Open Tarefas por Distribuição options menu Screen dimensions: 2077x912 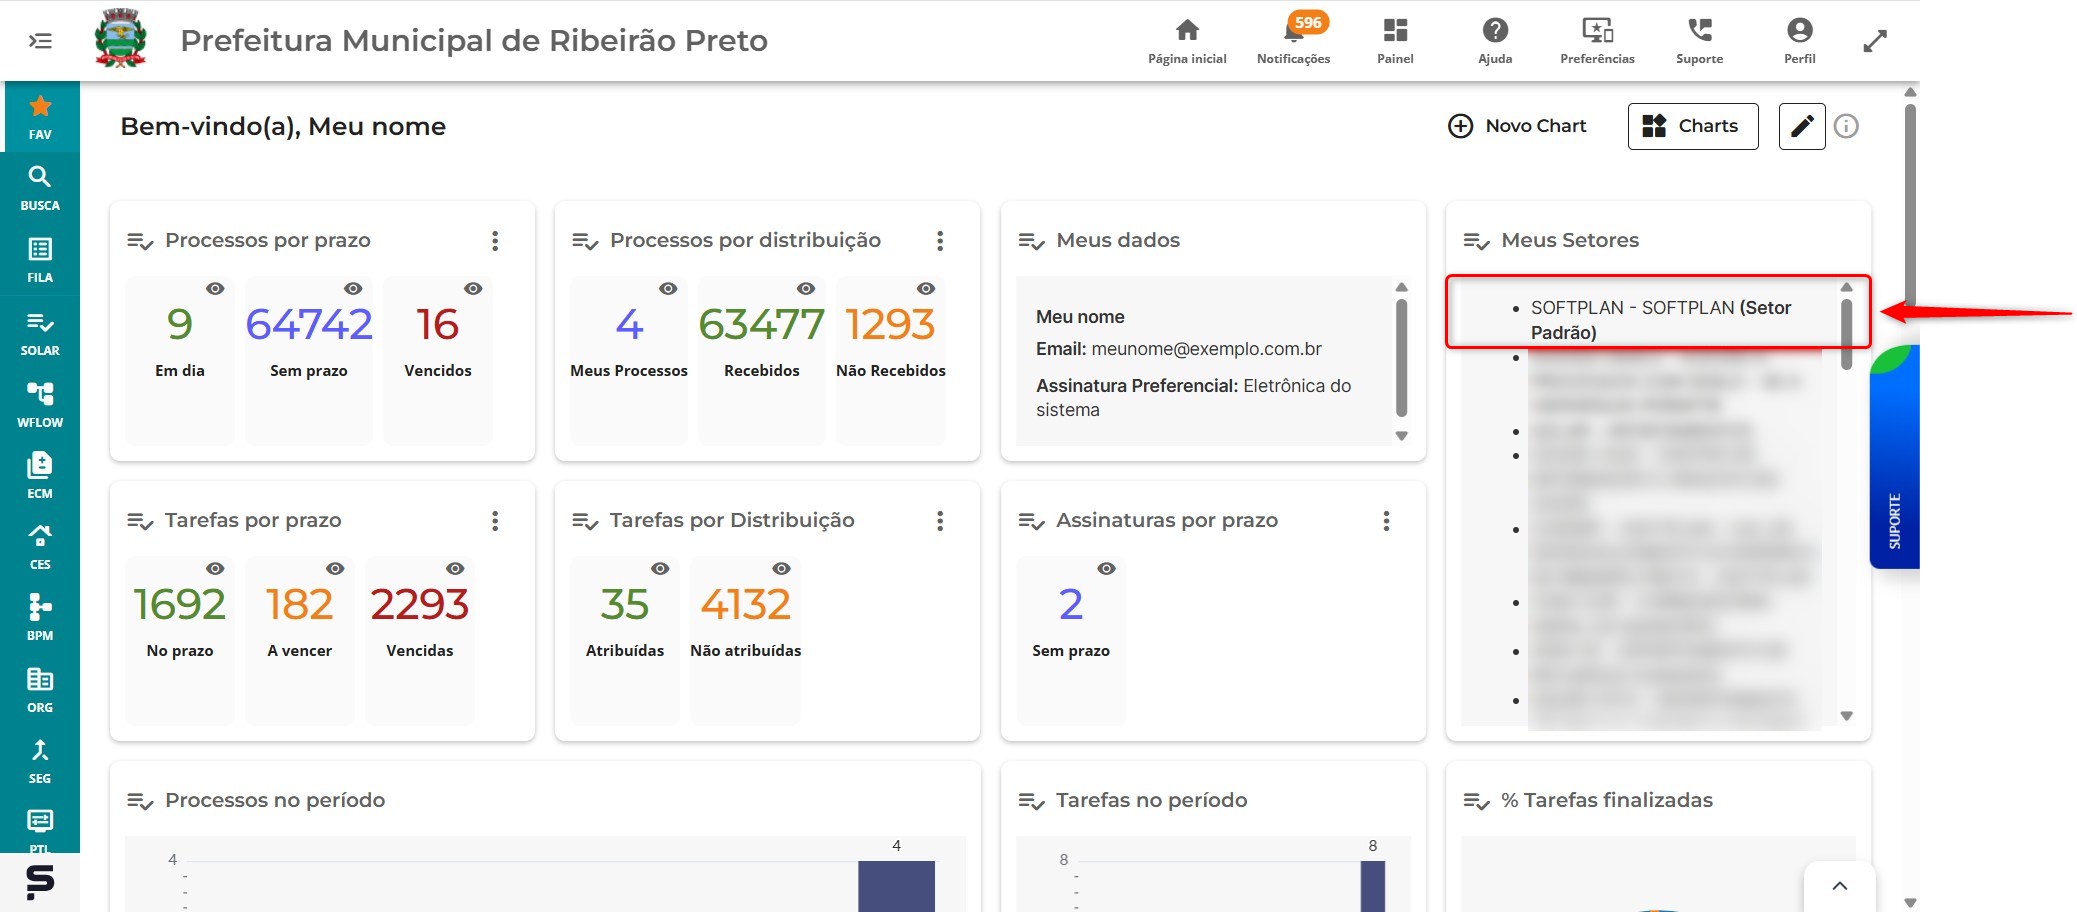click(940, 520)
